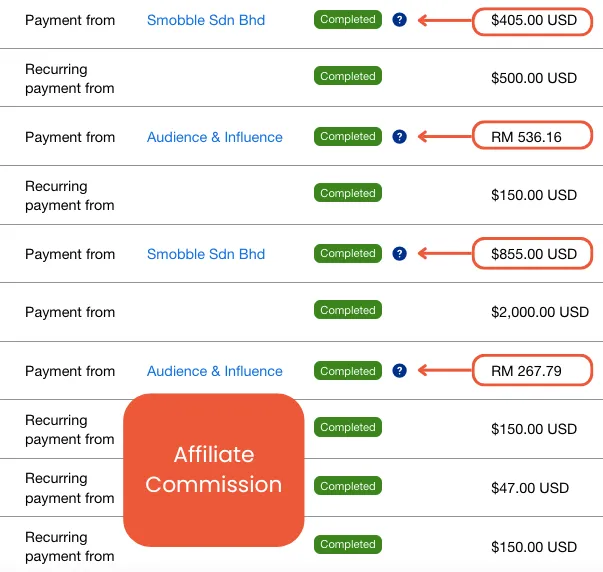
Task: Open Audience & Influence link for RM 536.16
Action: (x=215, y=137)
